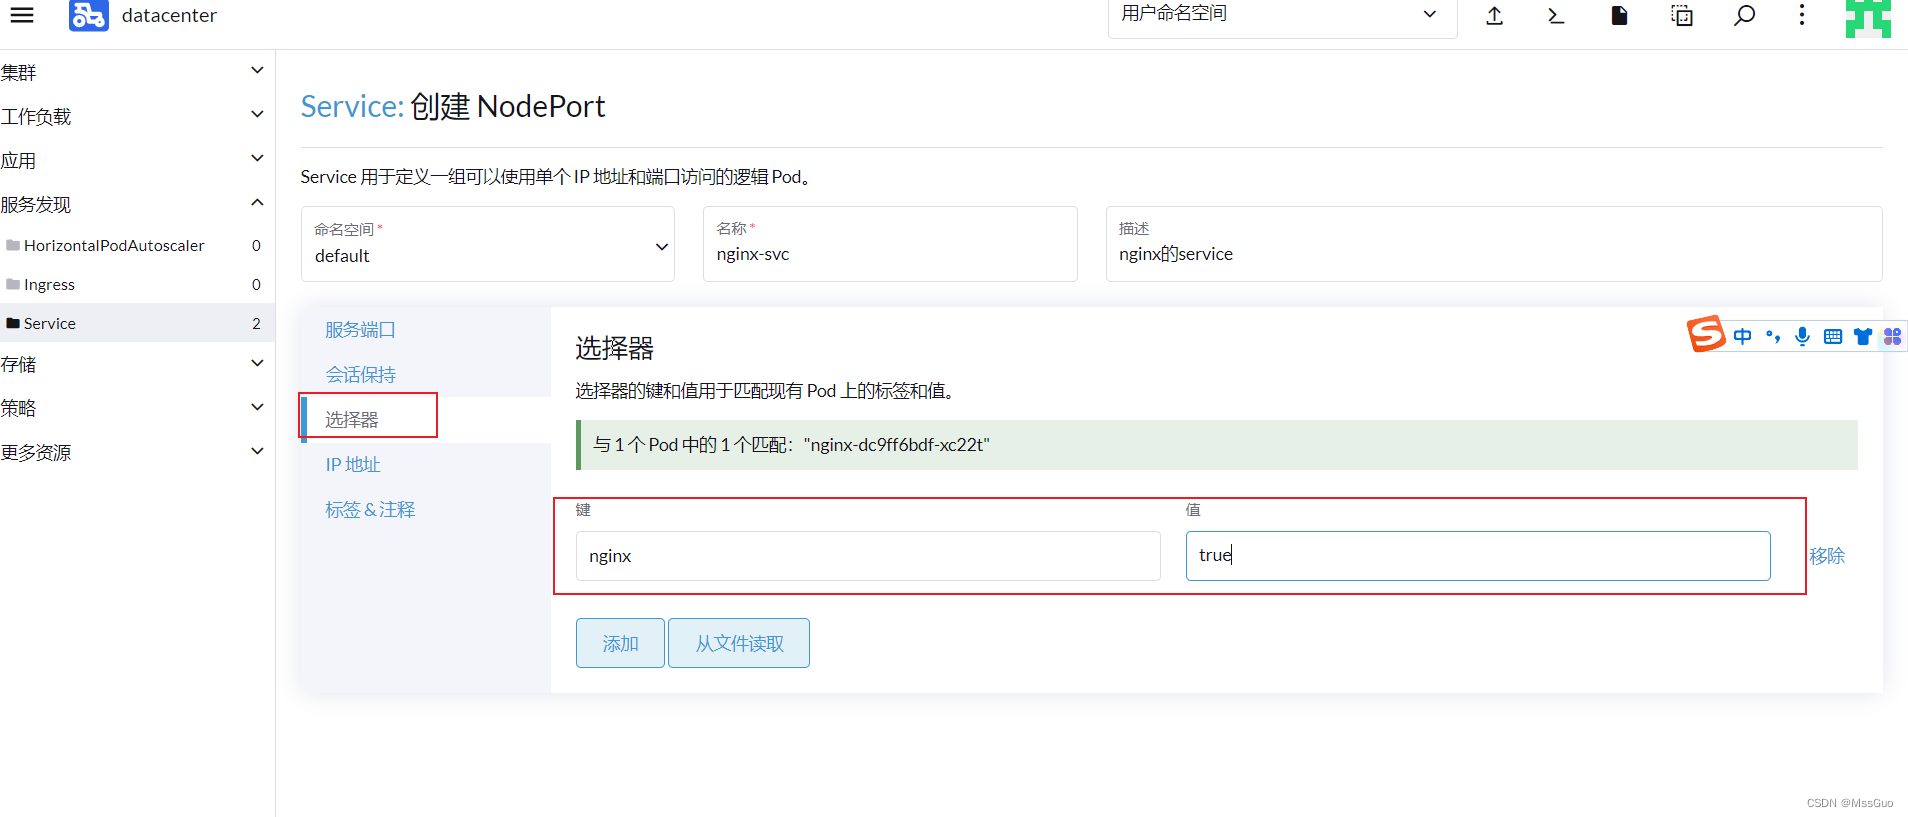Open the 命名空间 default dropdown
Viewport: 1908px width, 817px height.
click(x=488, y=244)
